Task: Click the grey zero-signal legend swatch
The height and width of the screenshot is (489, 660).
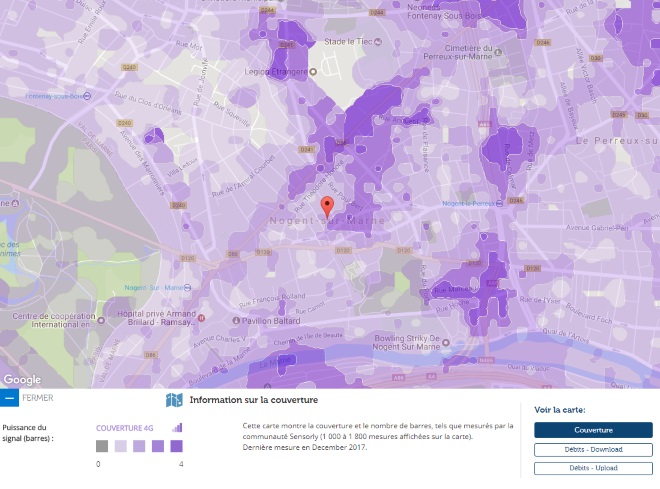Action: (102, 446)
